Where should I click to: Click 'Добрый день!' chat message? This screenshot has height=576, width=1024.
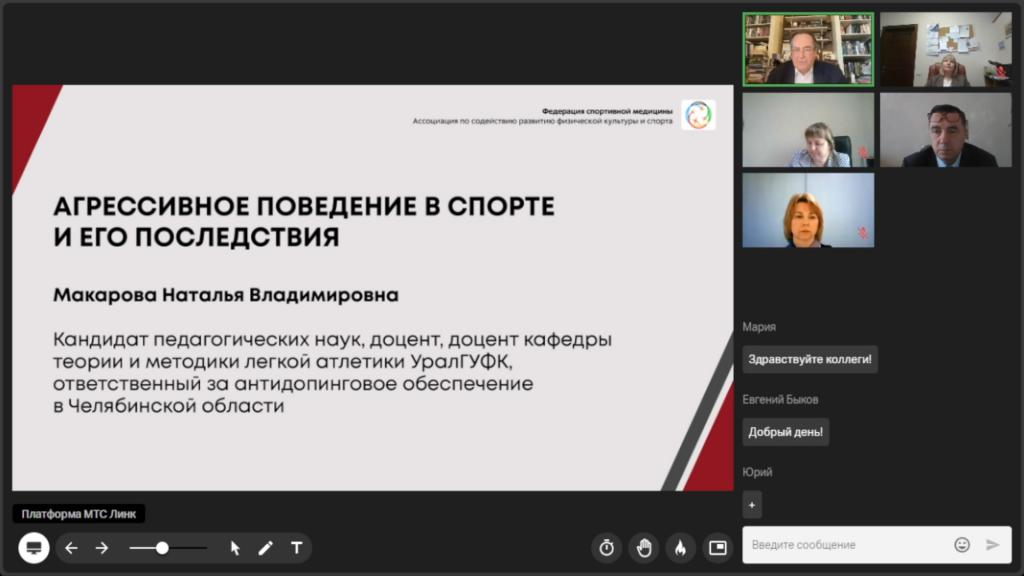(785, 432)
